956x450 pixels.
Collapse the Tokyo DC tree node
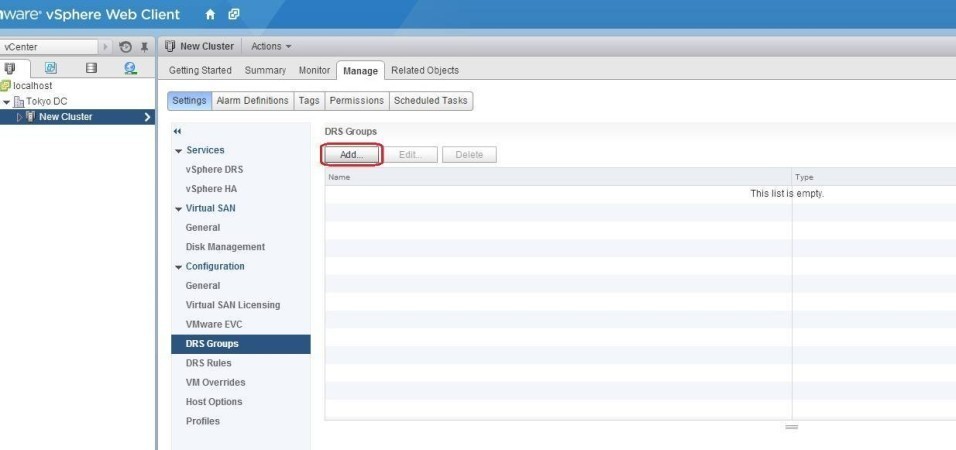(6, 102)
